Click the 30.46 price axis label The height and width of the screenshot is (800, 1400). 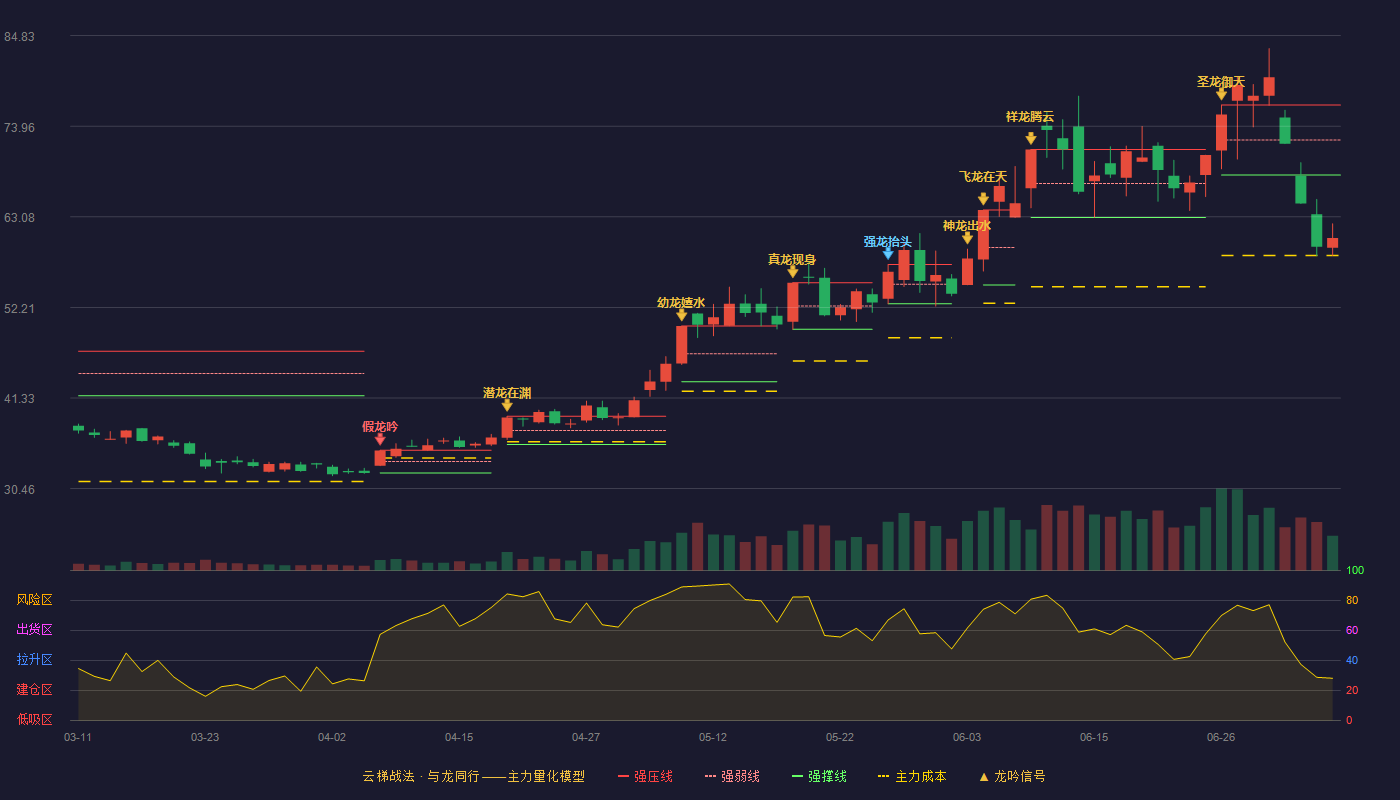pos(19,490)
